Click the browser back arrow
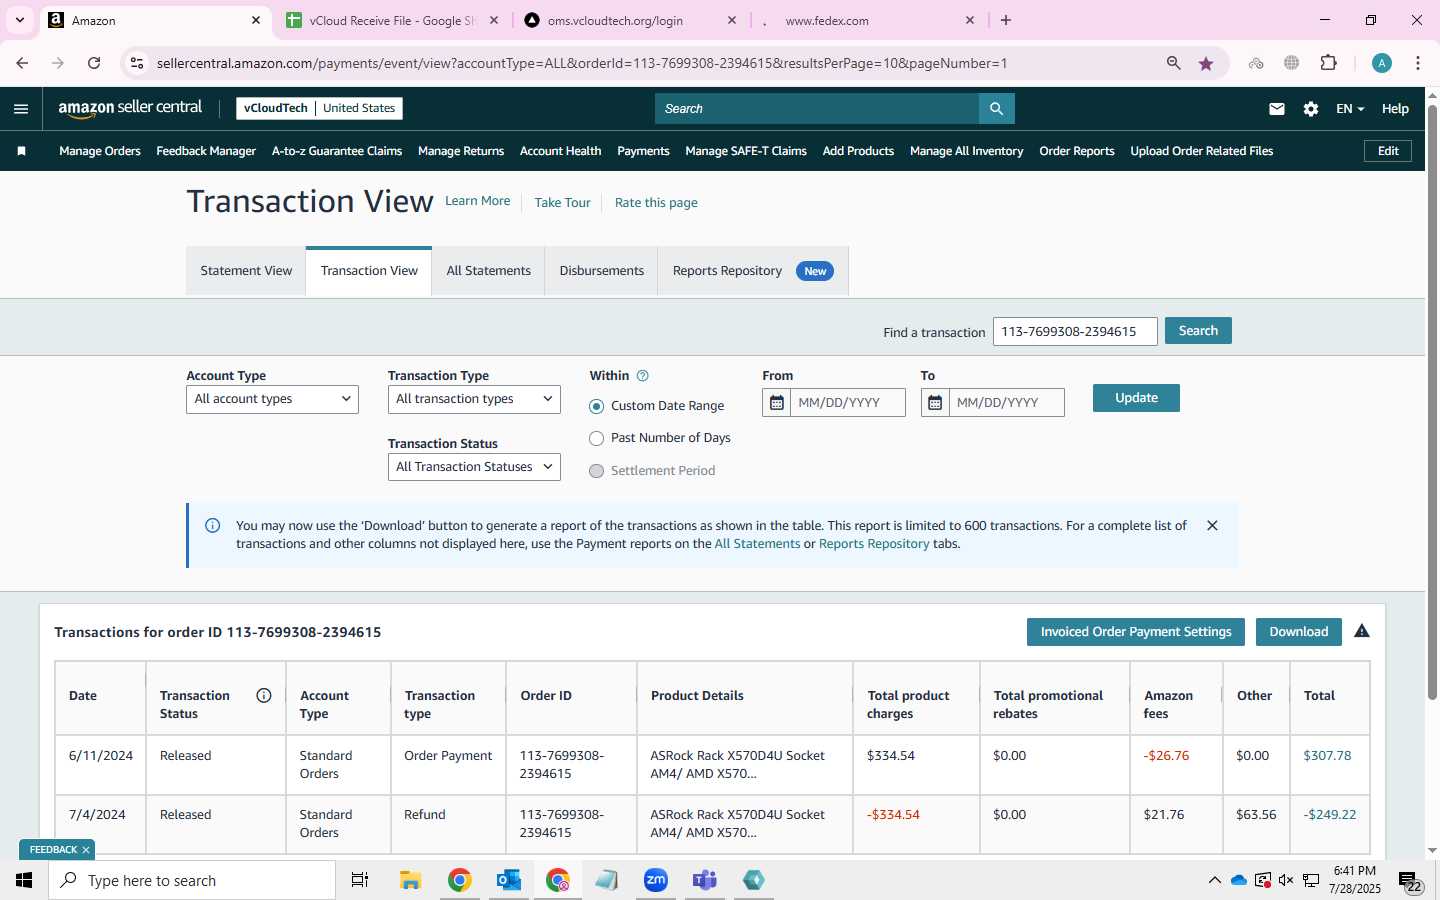1440x900 pixels. [x=22, y=63]
